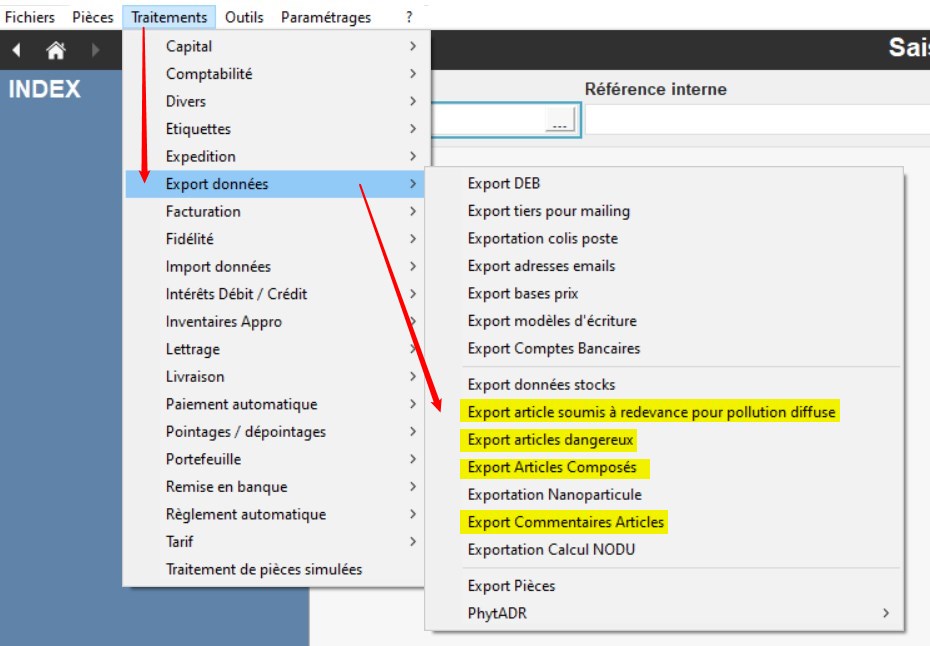This screenshot has width=930, height=646.
Task: Open the Outils menu
Action: click(244, 17)
